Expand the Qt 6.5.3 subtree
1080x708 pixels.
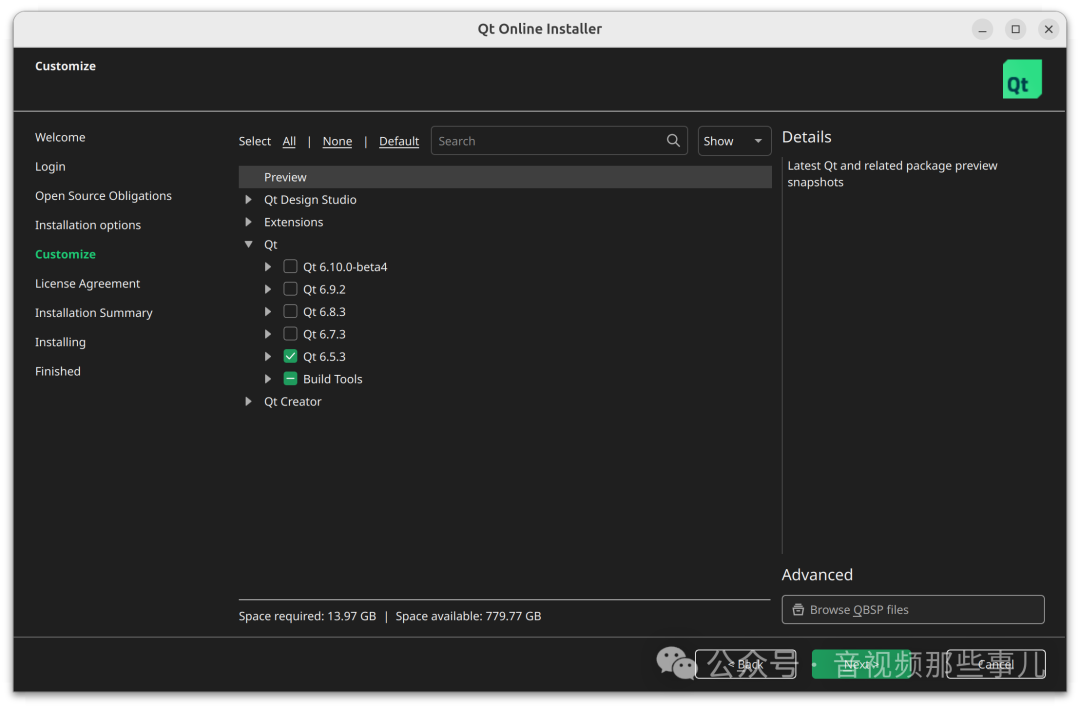[x=268, y=356]
